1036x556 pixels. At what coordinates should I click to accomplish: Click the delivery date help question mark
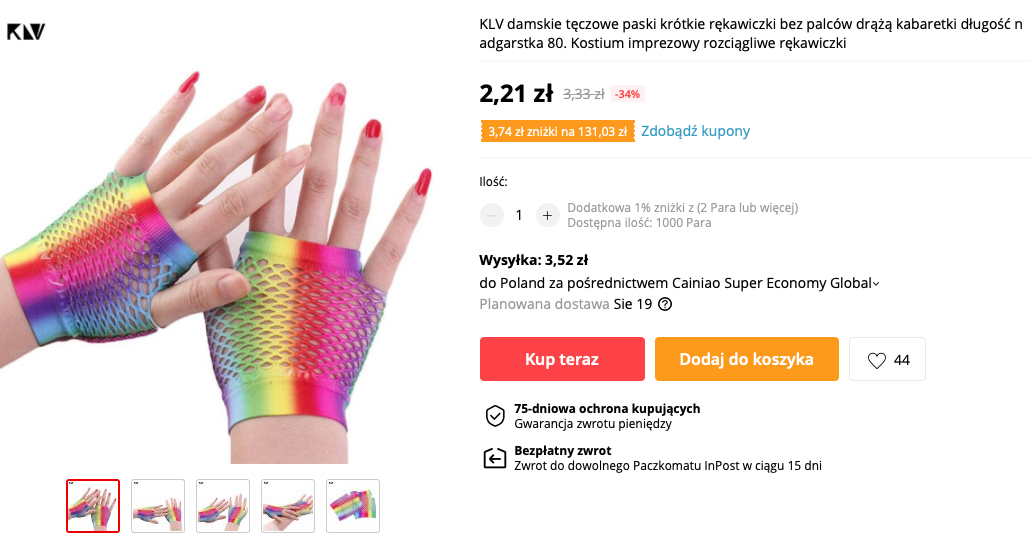(x=665, y=304)
